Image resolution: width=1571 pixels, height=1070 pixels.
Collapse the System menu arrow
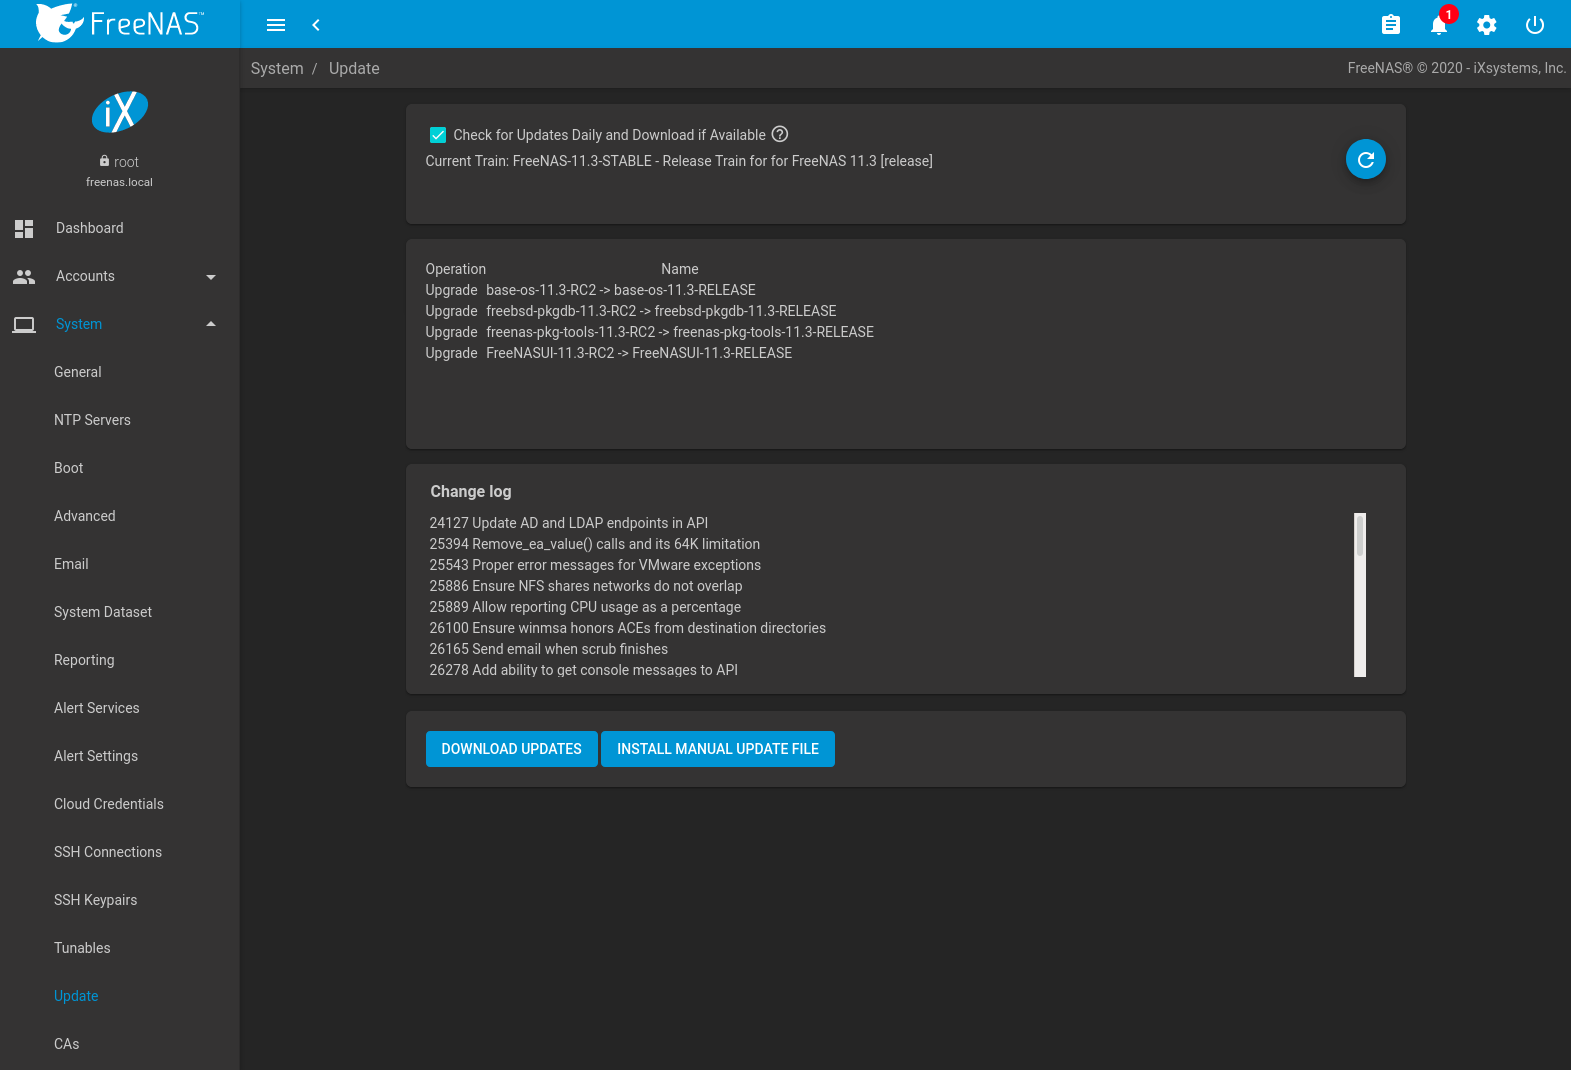coord(210,324)
